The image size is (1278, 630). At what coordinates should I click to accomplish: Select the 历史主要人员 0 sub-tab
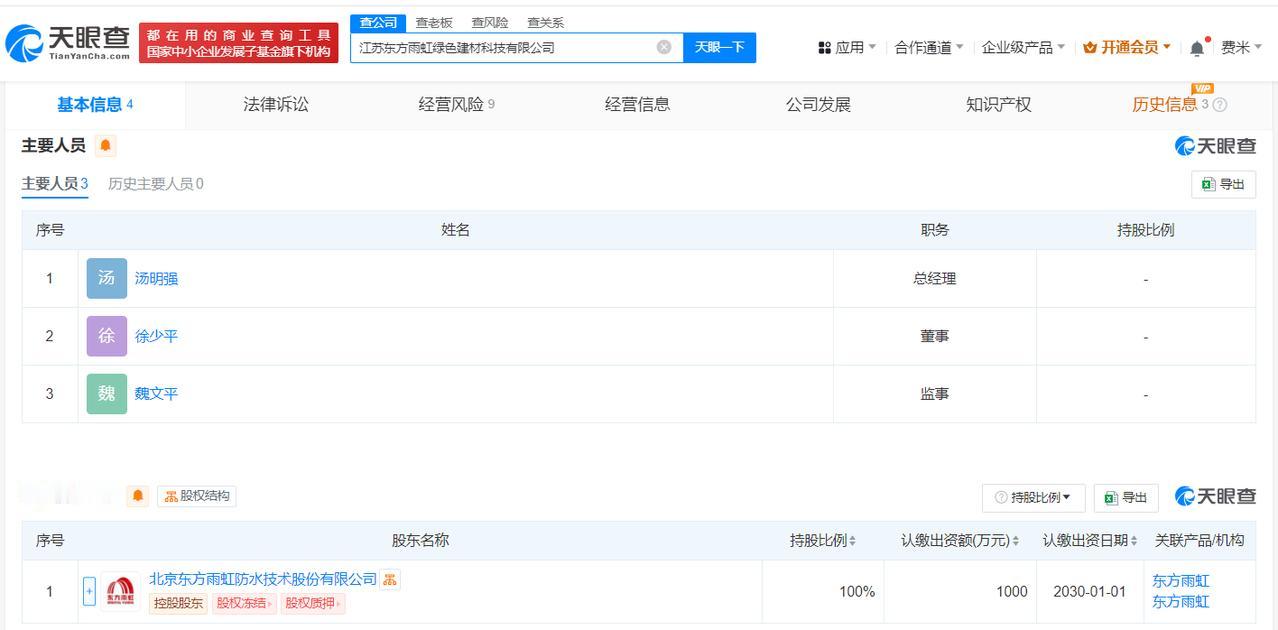[156, 184]
